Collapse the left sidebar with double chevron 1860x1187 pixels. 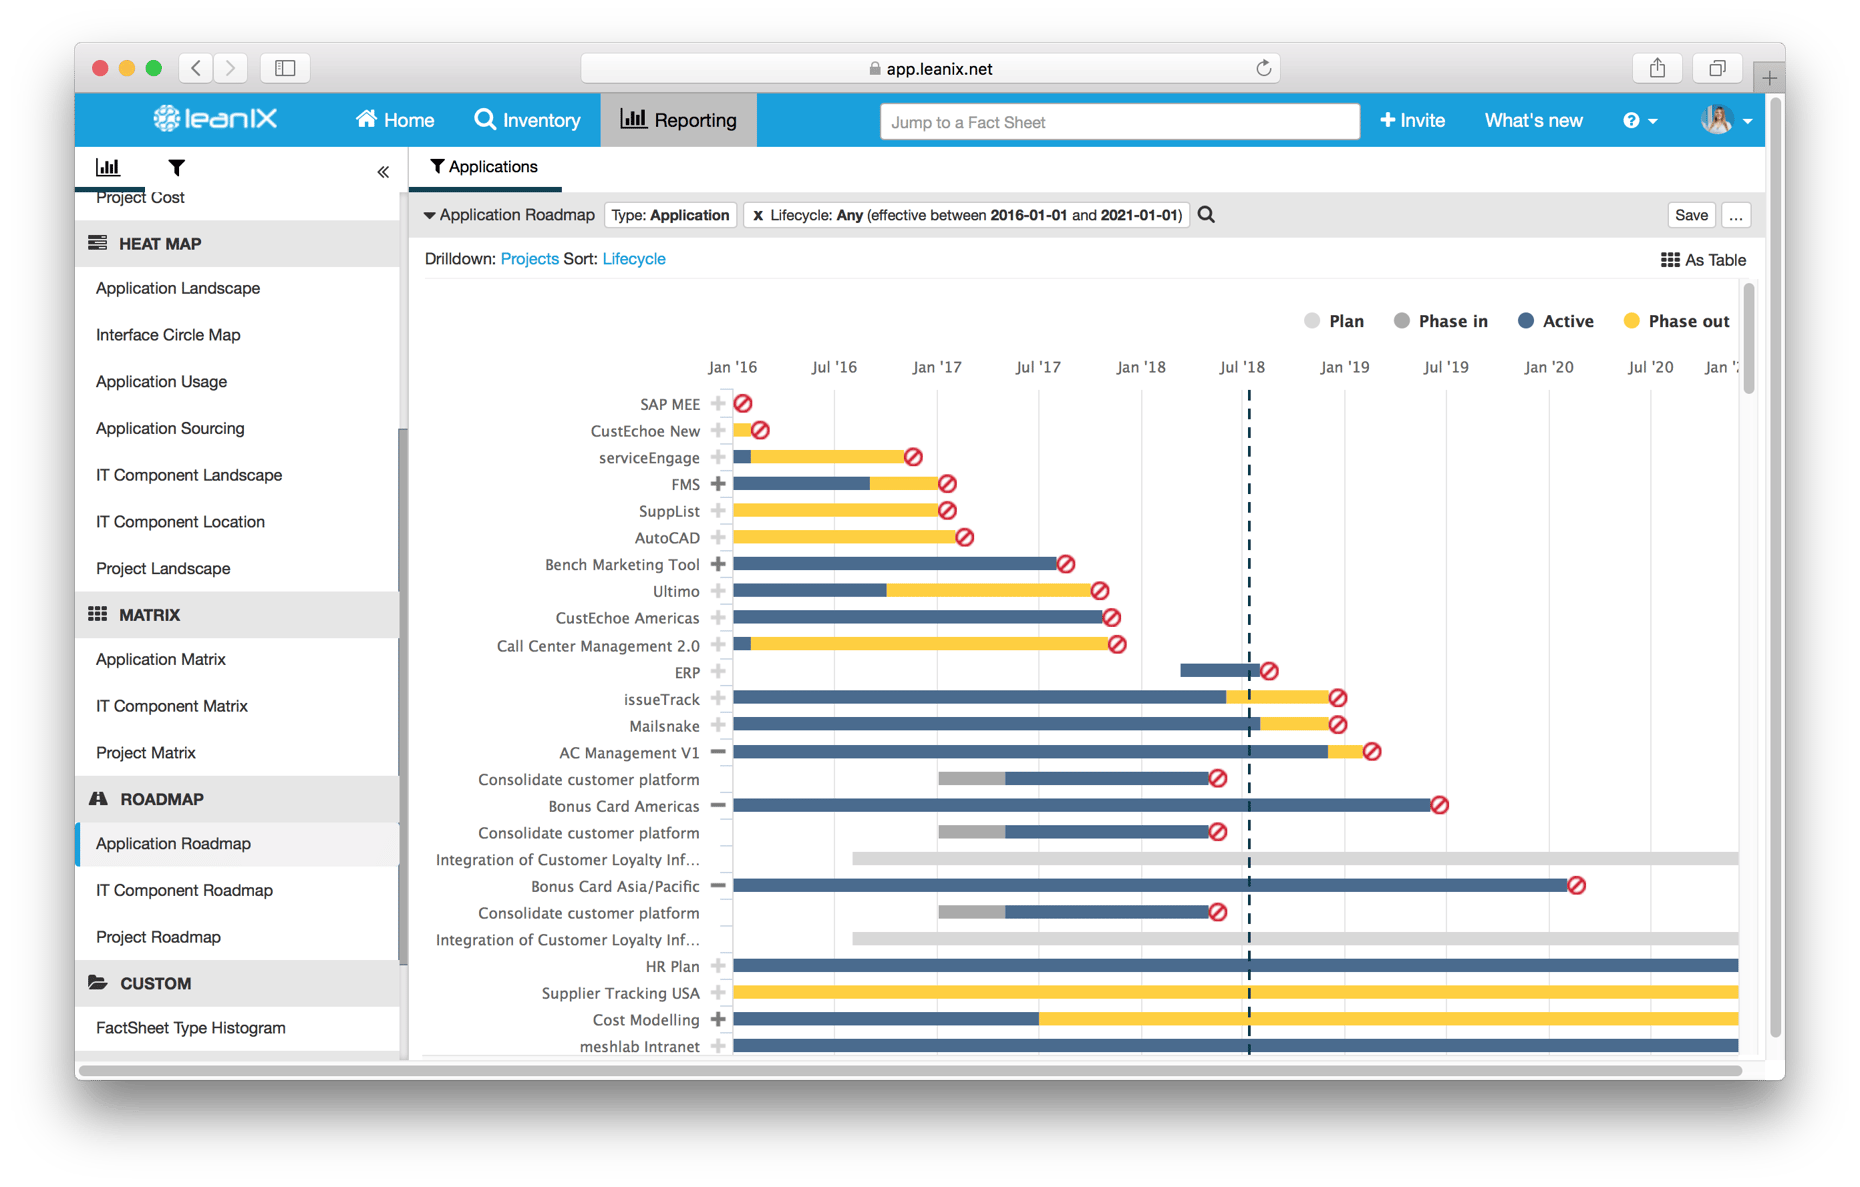[382, 171]
